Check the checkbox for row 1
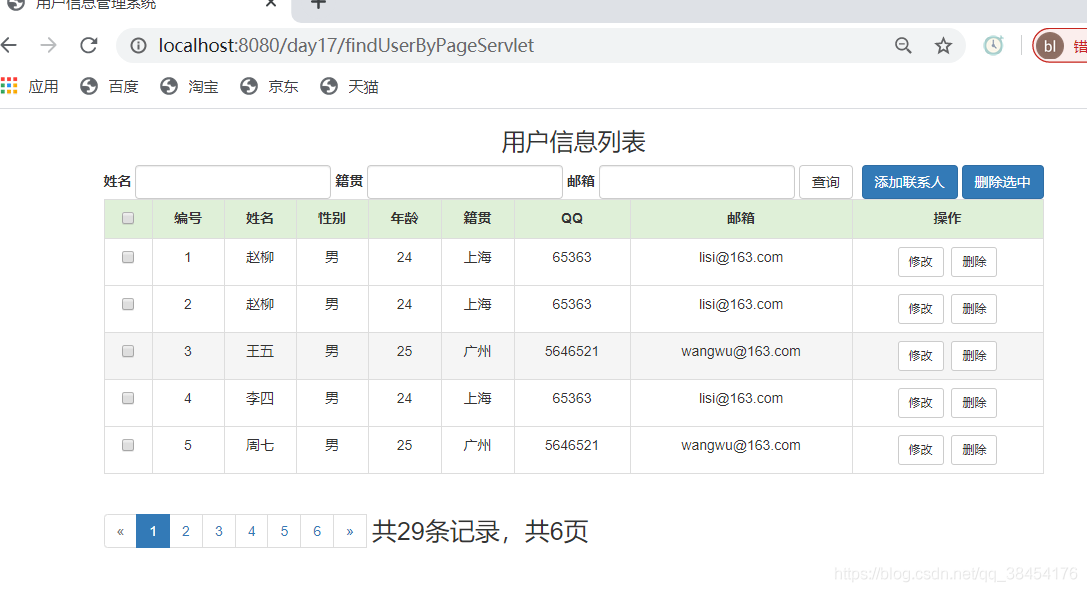Viewport: 1087px width, 592px height. [x=128, y=257]
